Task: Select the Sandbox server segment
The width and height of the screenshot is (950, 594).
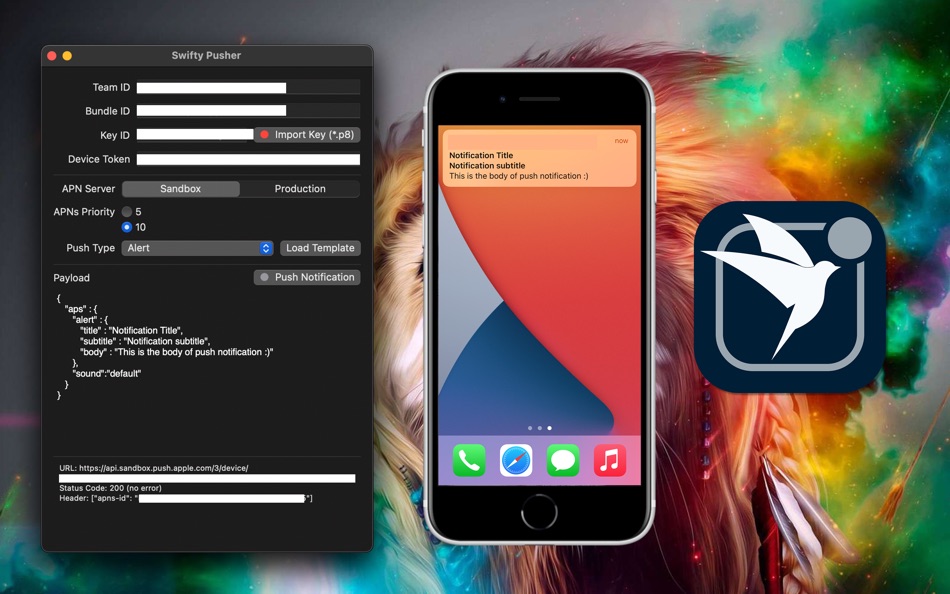Action: point(180,188)
